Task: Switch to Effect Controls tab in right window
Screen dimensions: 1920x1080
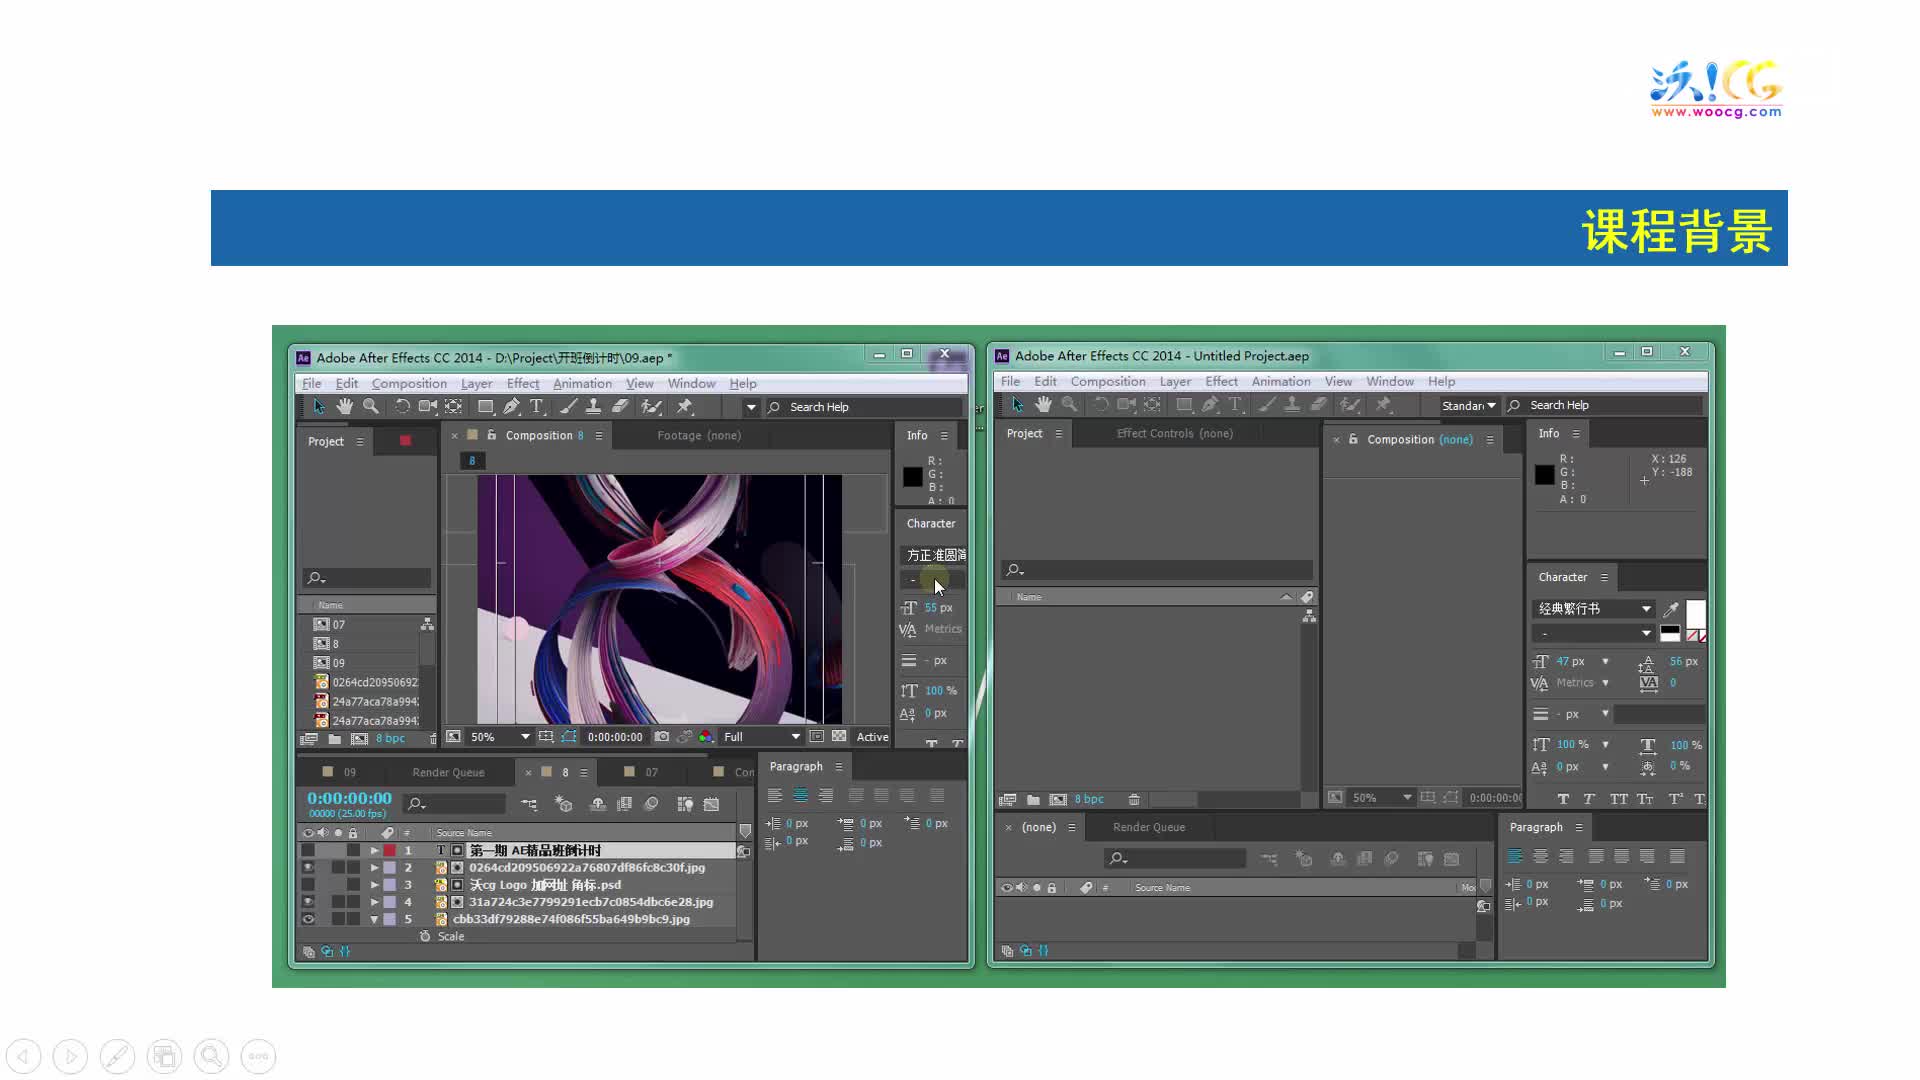Action: (1174, 433)
